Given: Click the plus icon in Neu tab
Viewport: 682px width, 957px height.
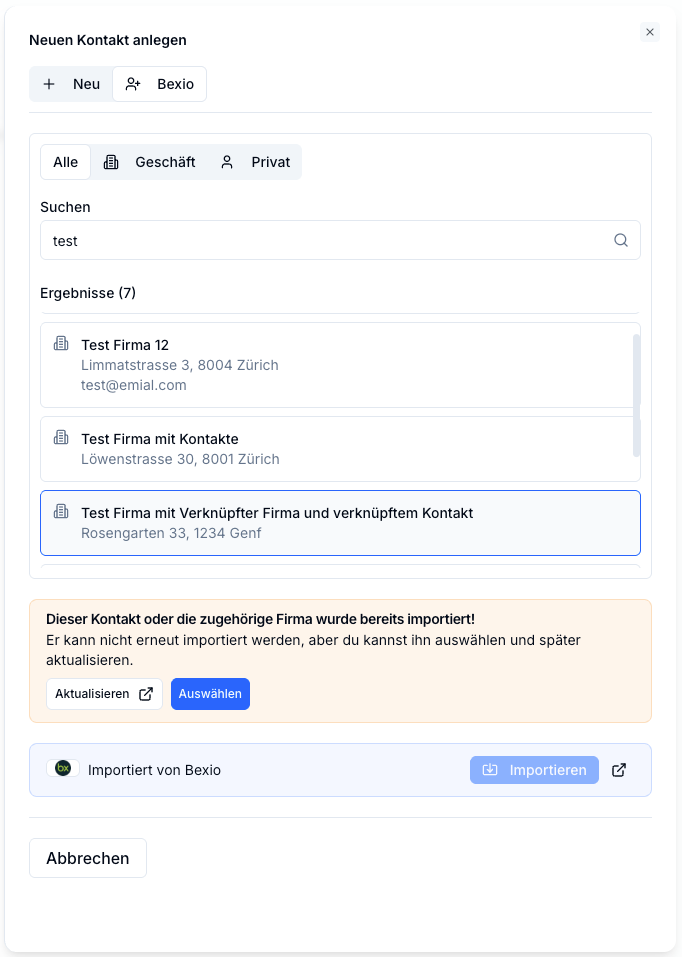Looking at the screenshot, I should point(49,84).
